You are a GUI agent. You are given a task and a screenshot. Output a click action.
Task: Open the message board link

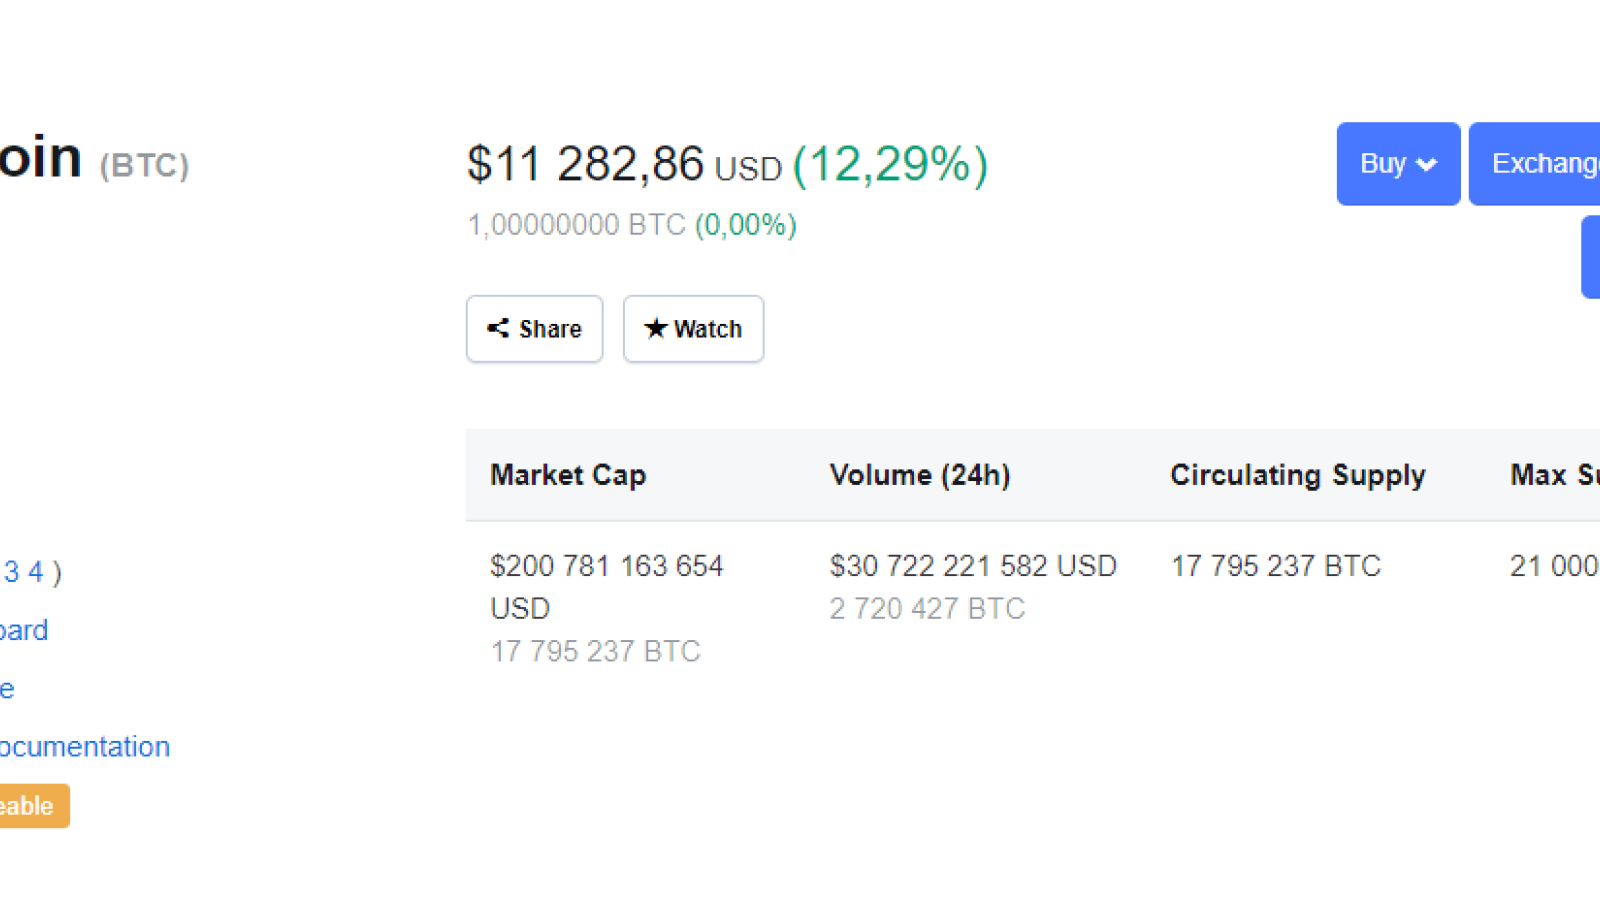[24, 630]
